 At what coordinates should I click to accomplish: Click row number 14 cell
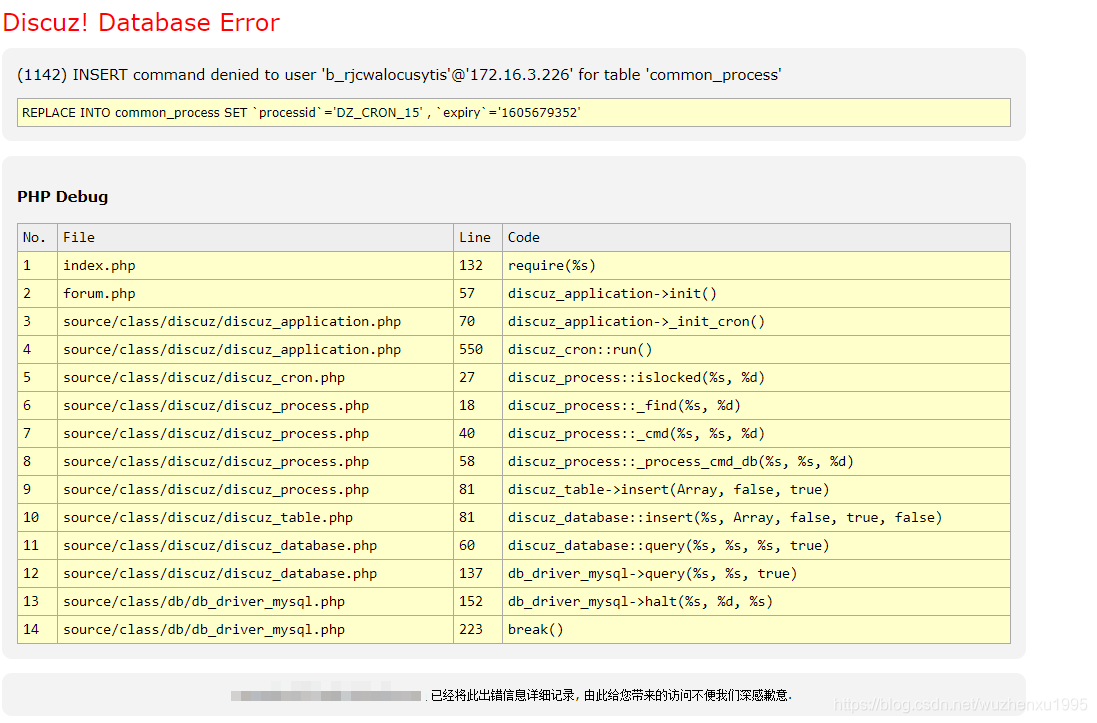(38, 630)
